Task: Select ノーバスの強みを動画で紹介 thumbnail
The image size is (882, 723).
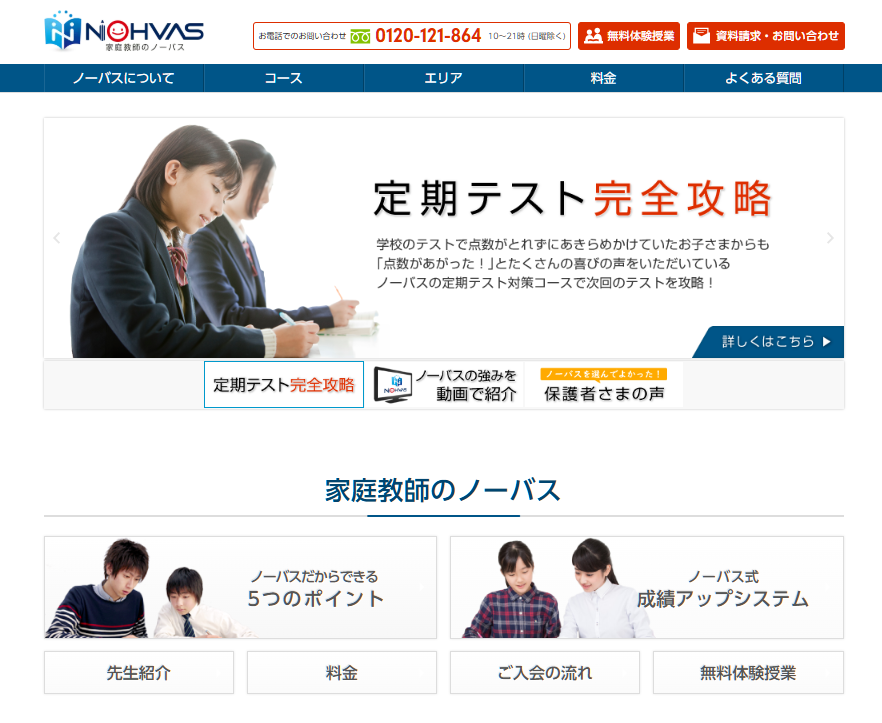Action: pos(444,385)
